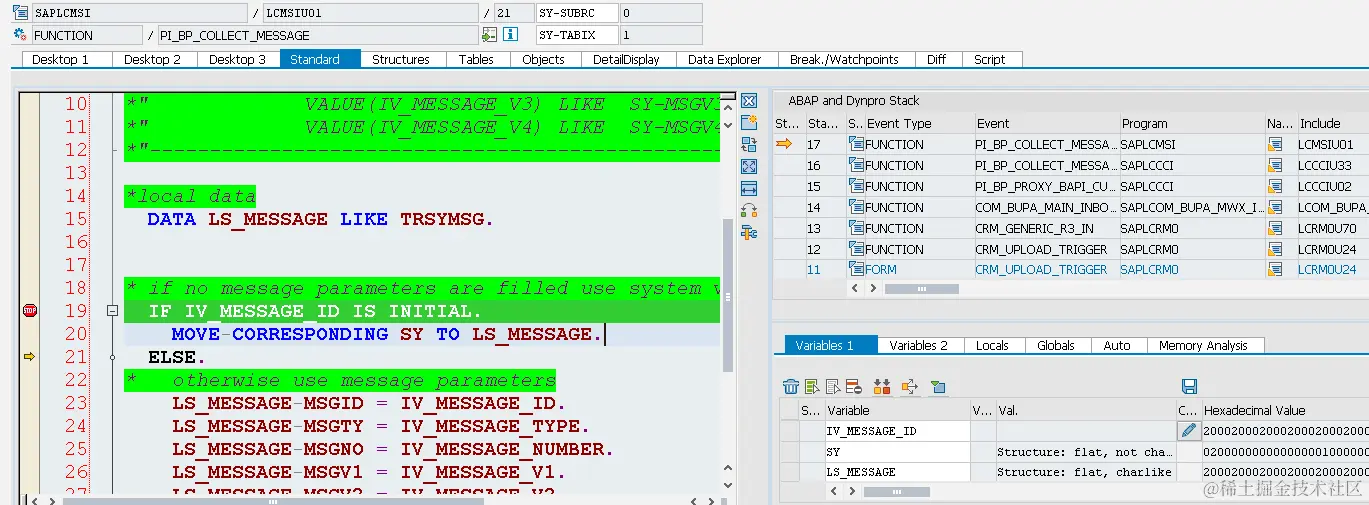
Task: Click the Hexadecimal Value column header
Action: click(x=1285, y=410)
